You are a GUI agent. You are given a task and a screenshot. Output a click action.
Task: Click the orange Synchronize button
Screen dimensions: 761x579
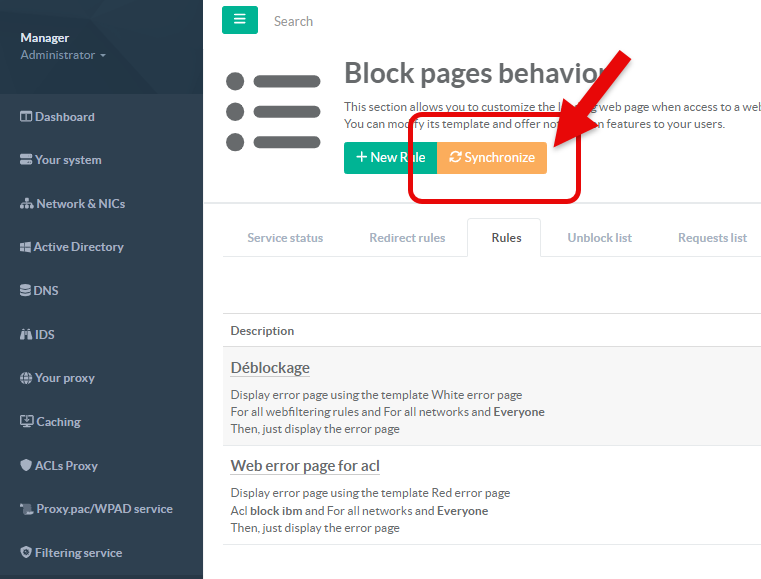click(492, 158)
